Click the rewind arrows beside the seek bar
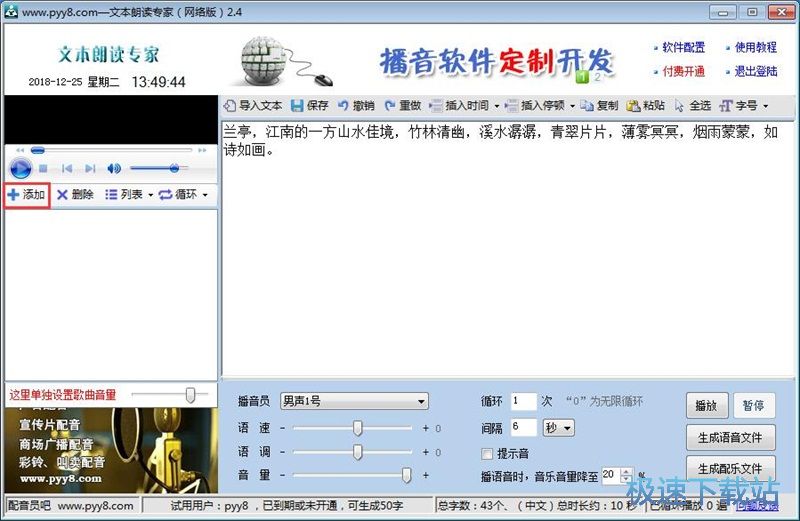This screenshot has height=521, width=800. [x=20, y=150]
